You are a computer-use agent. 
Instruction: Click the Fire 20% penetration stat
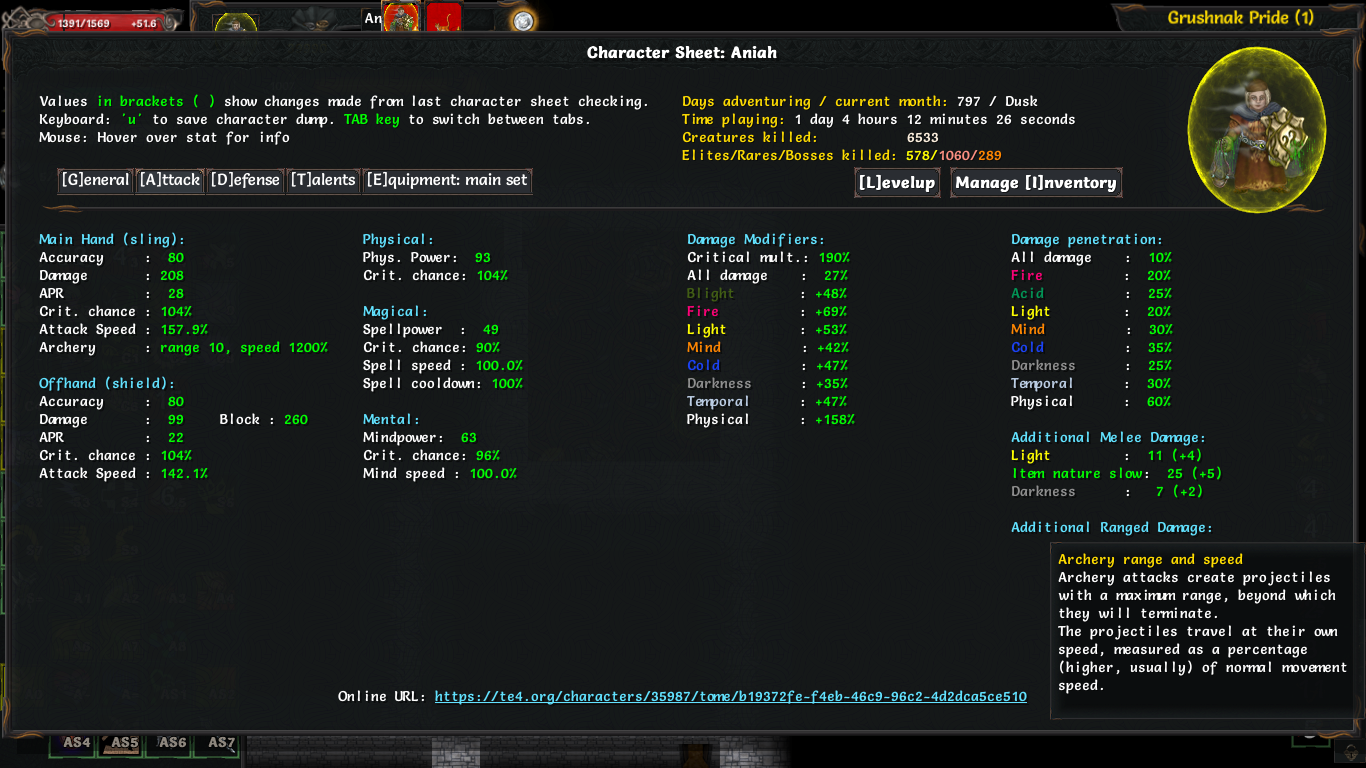(x=1091, y=275)
